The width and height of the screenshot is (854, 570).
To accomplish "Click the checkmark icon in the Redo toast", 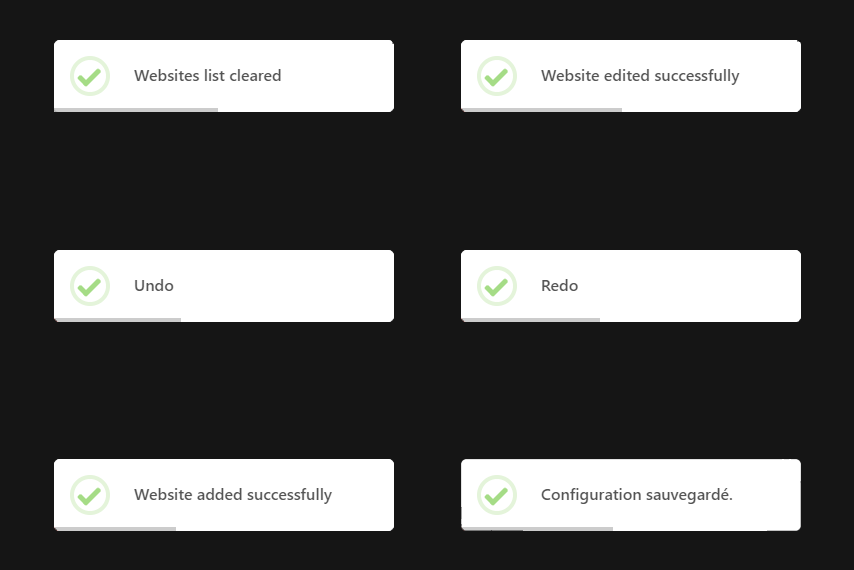I will tap(497, 286).
